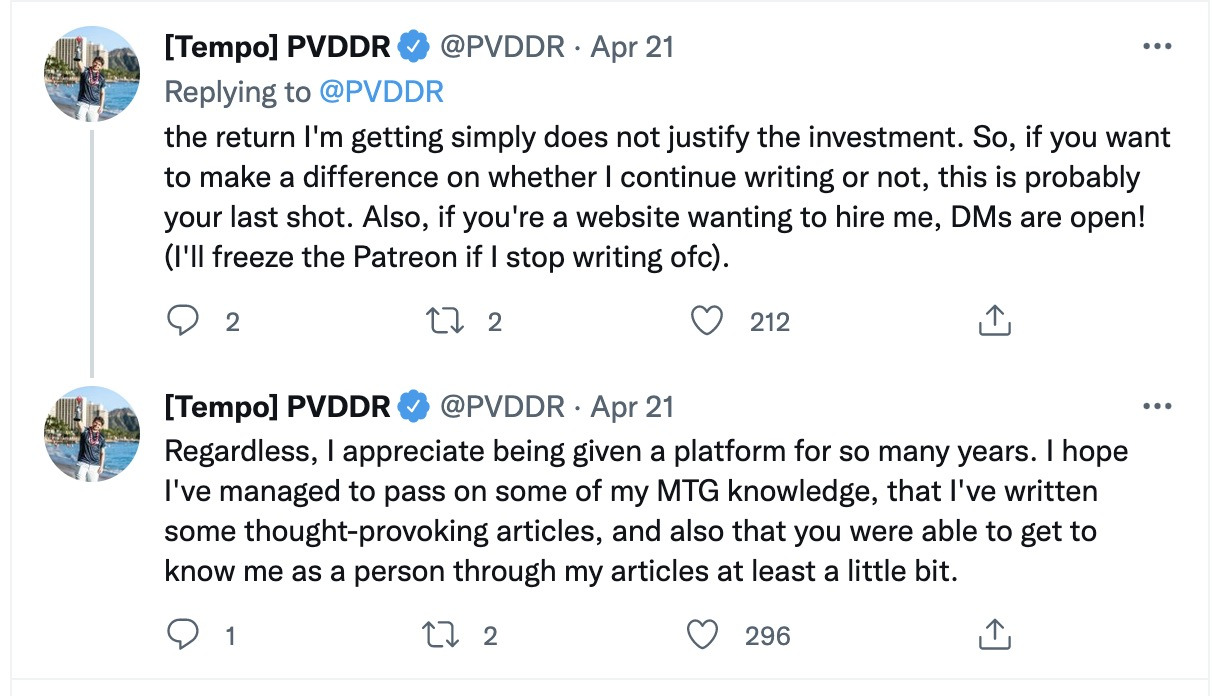Click the first tweet's verified badge
1212x696 pixels.
pyautogui.click(x=414, y=47)
